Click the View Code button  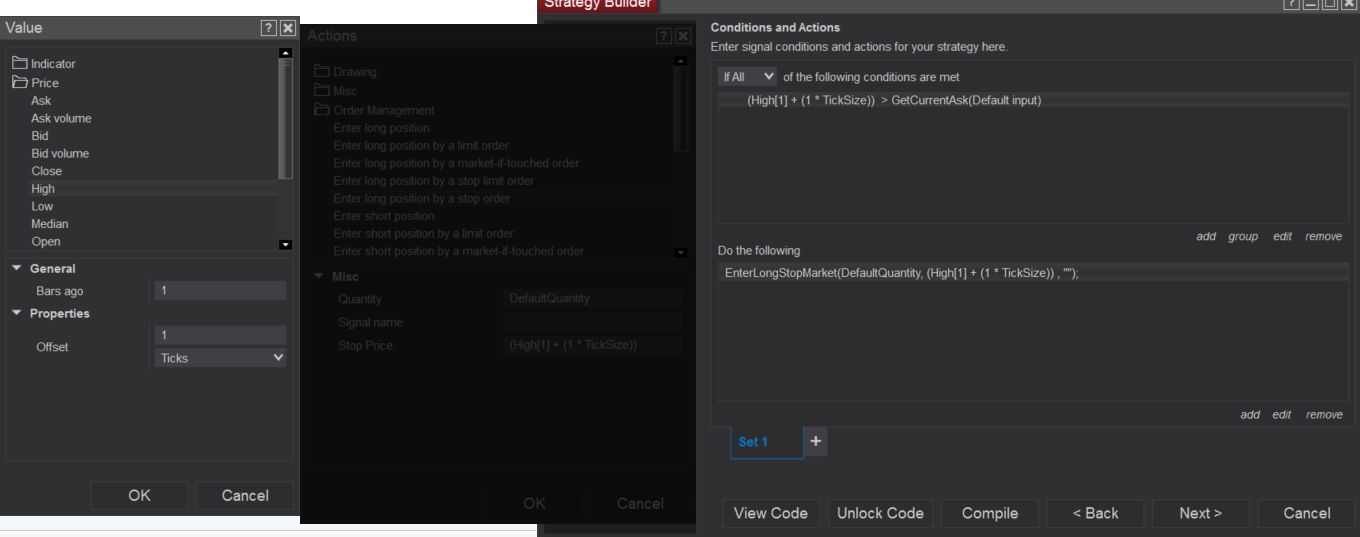771,513
